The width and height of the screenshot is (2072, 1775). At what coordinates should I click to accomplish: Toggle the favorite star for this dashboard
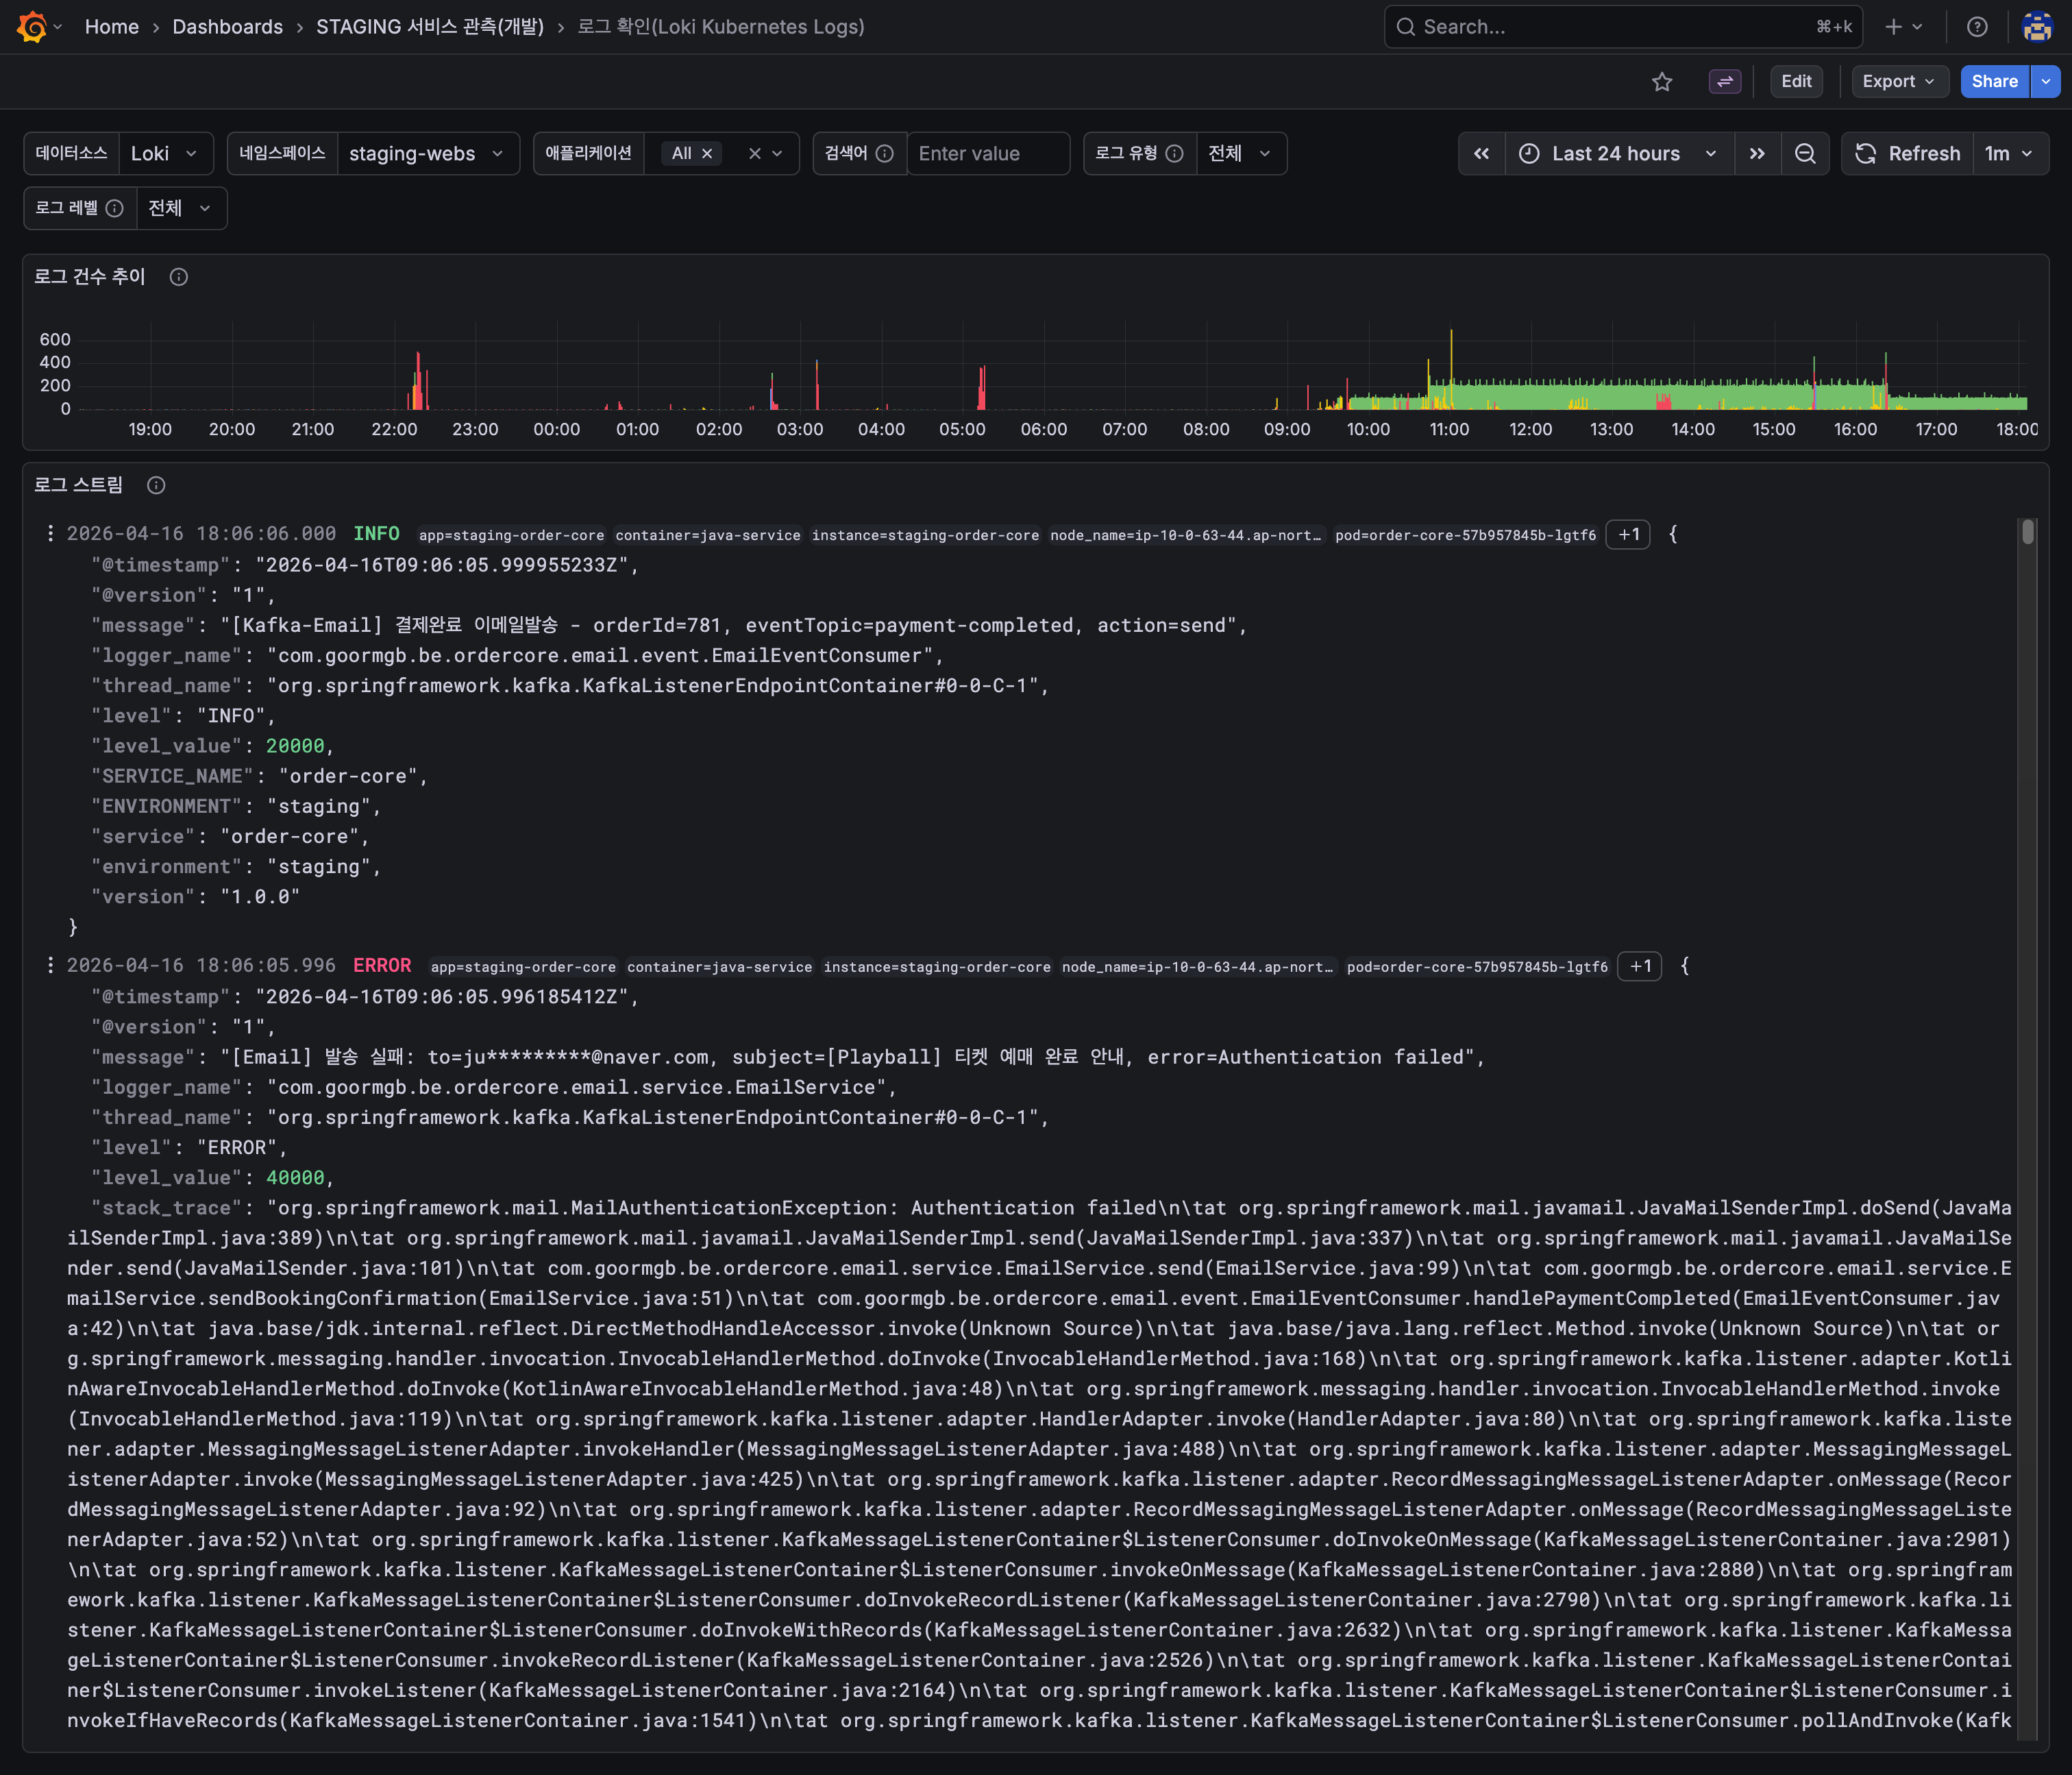click(x=1663, y=81)
